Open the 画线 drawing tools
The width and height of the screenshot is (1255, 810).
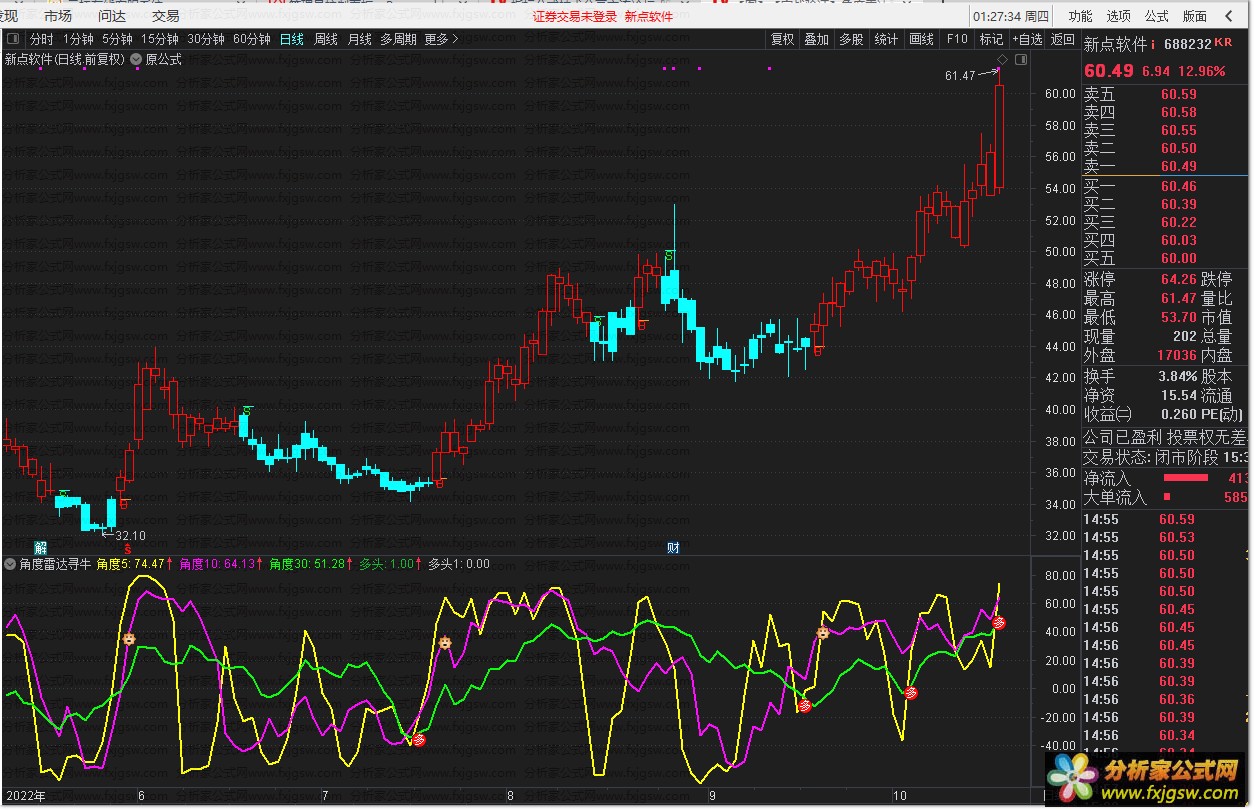pyautogui.click(x=922, y=39)
